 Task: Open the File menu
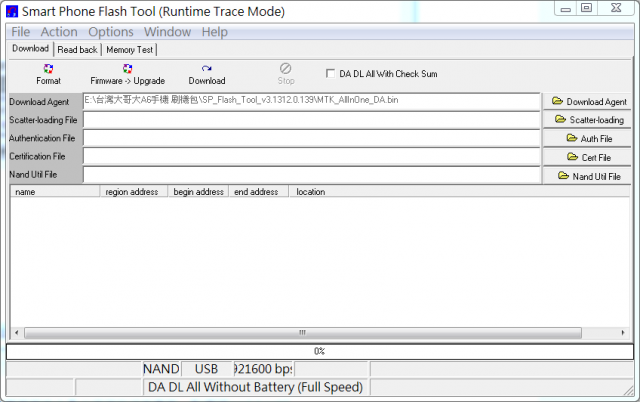point(20,32)
